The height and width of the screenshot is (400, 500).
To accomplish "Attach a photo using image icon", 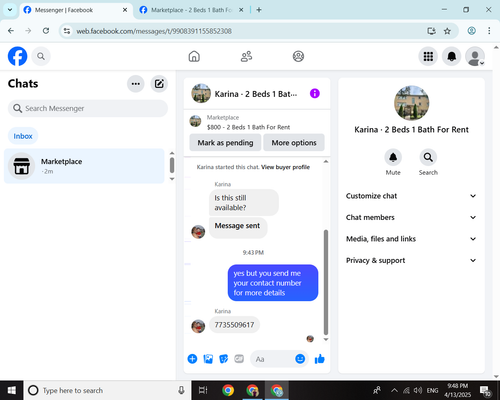I will click(x=208, y=359).
